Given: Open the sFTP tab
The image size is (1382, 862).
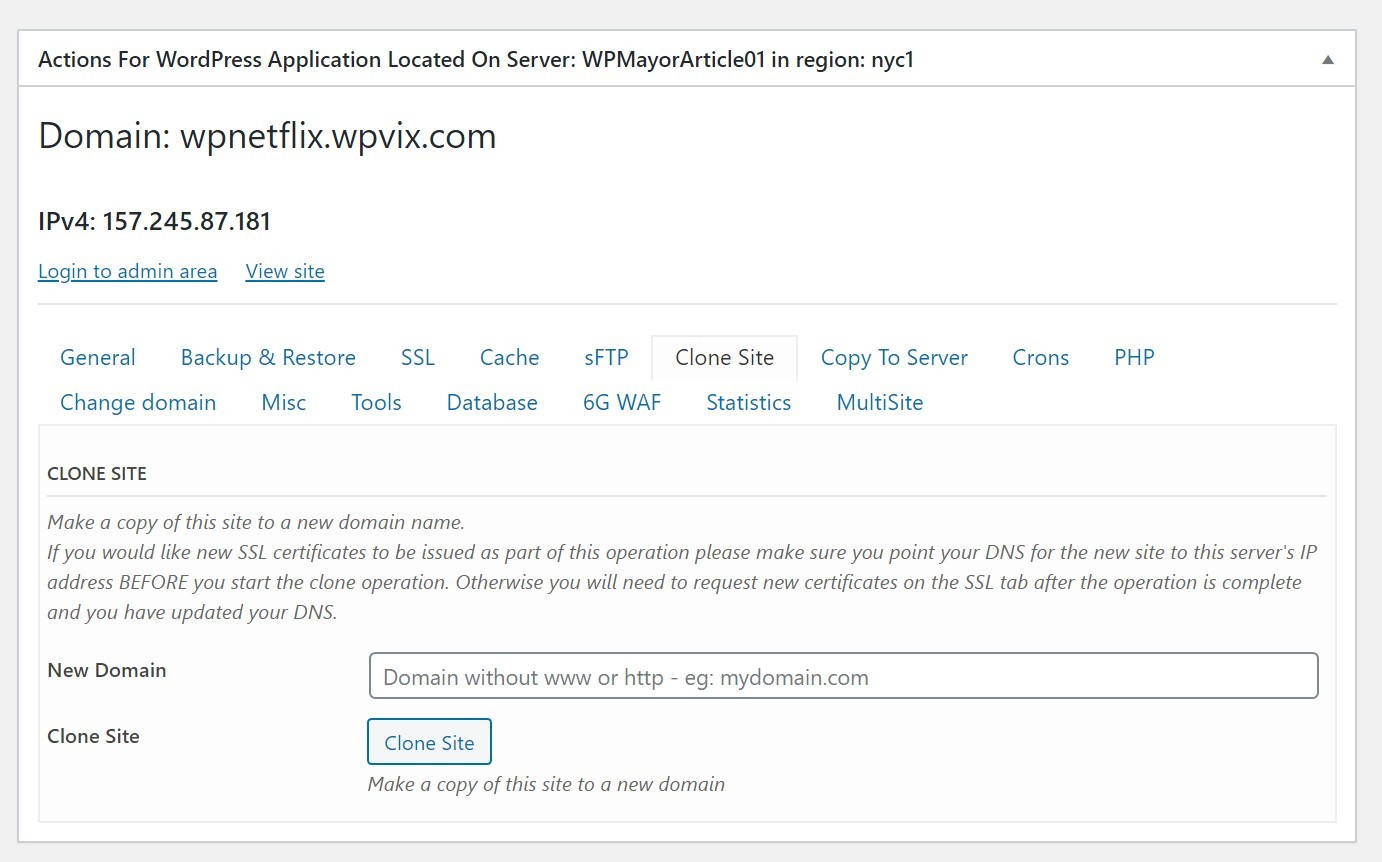Looking at the screenshot, I should (x=607, y=358).
